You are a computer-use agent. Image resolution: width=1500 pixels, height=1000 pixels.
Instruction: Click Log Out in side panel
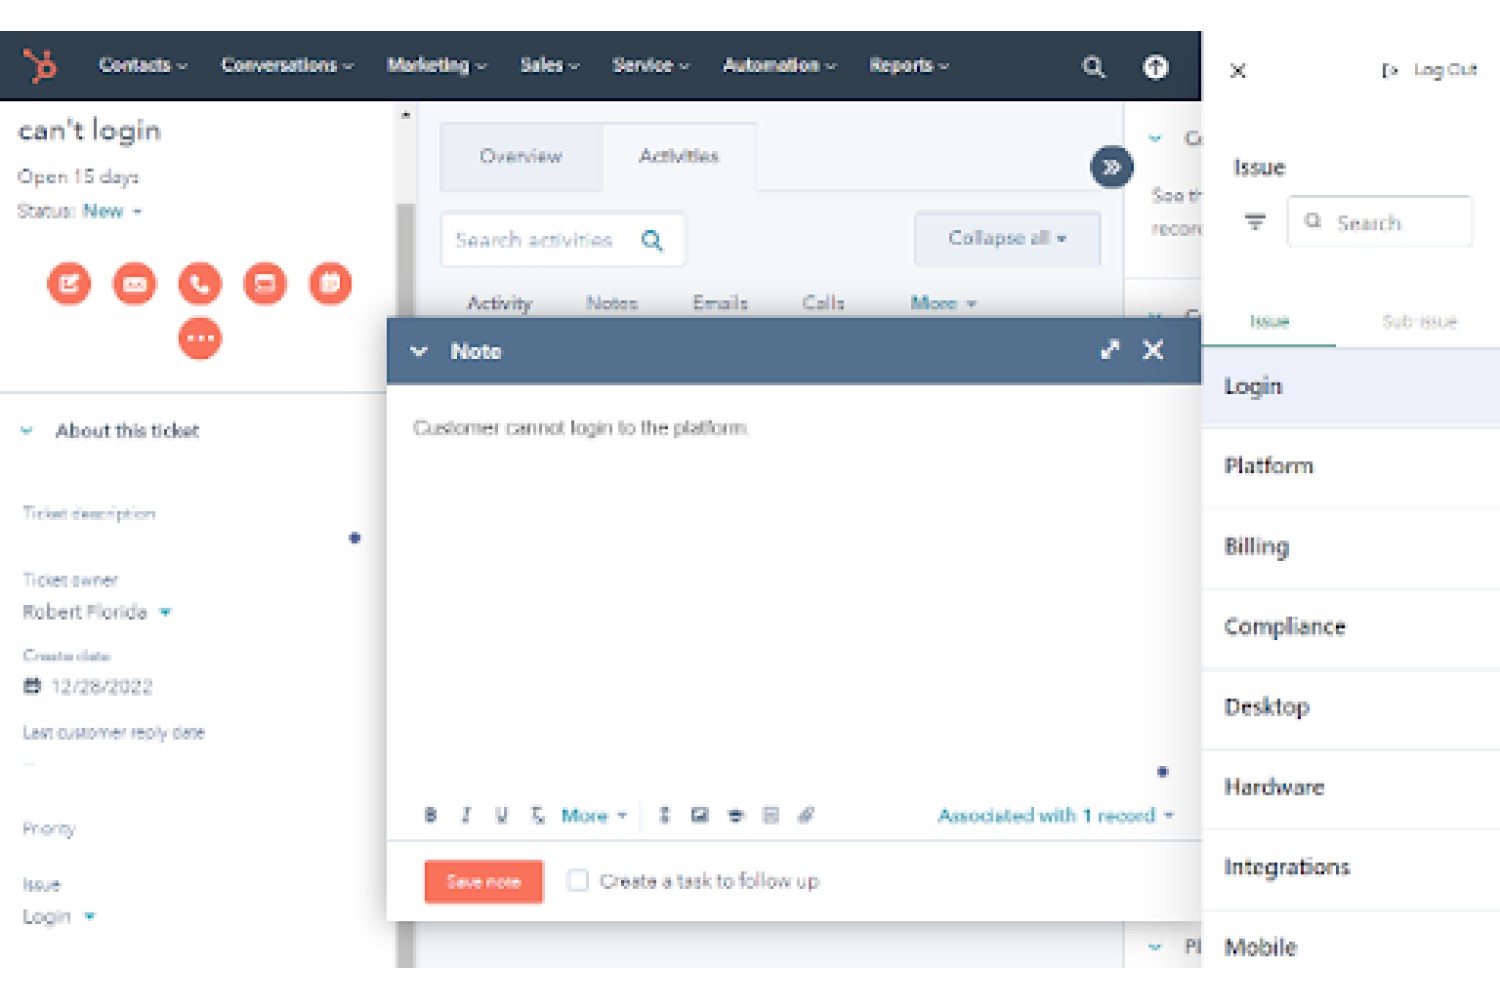[1429, 70]
